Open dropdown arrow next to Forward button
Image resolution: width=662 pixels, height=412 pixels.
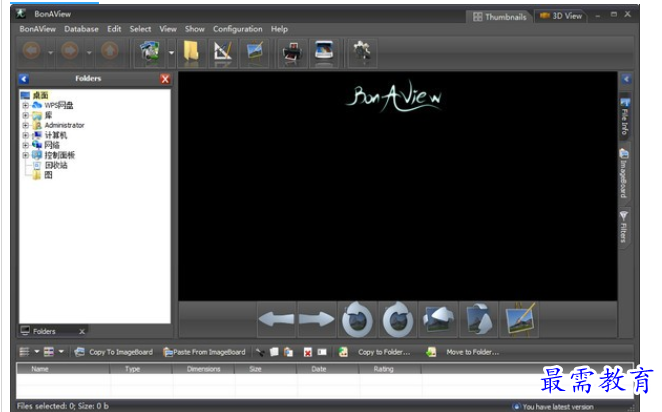[89, 53]
